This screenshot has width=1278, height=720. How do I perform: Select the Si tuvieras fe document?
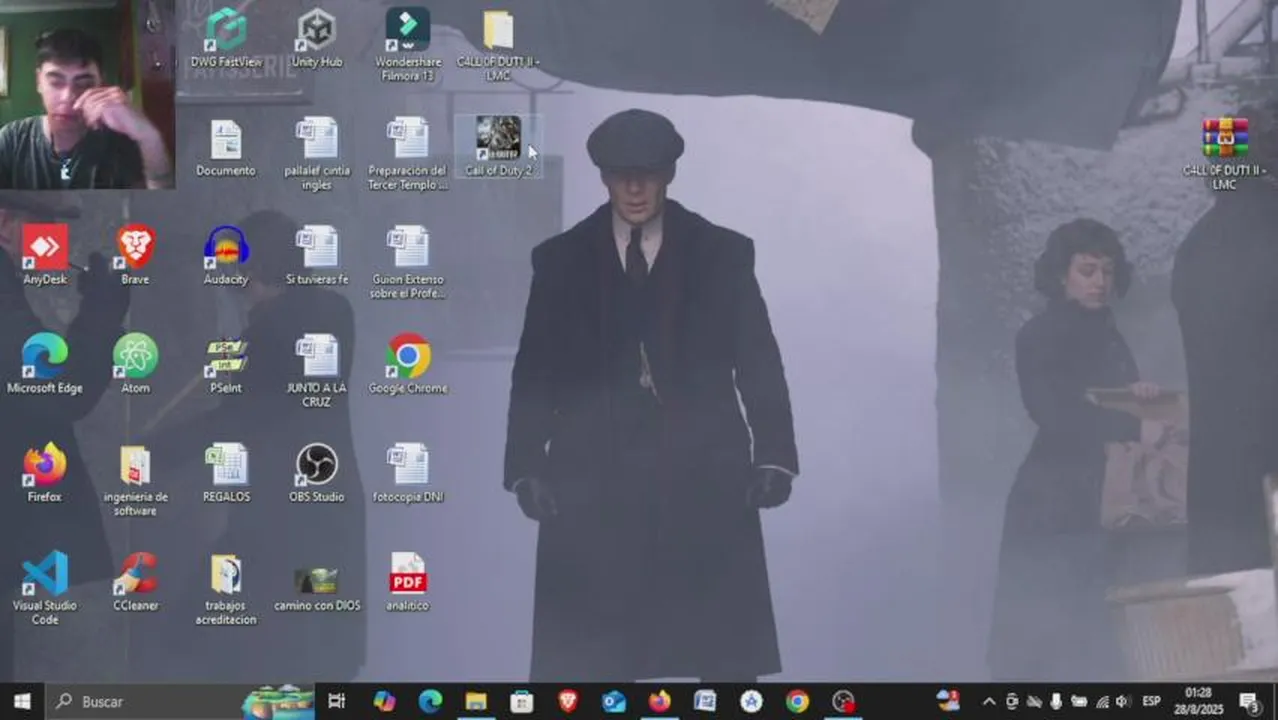click(317, 255)
